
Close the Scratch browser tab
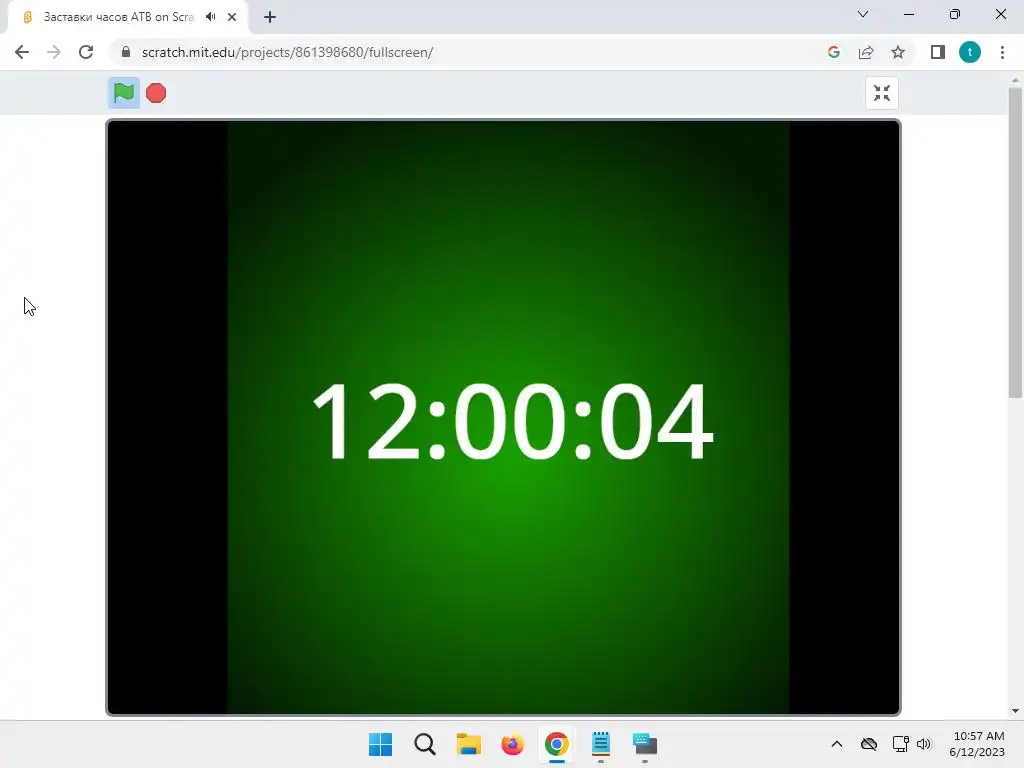coord(232,17)
